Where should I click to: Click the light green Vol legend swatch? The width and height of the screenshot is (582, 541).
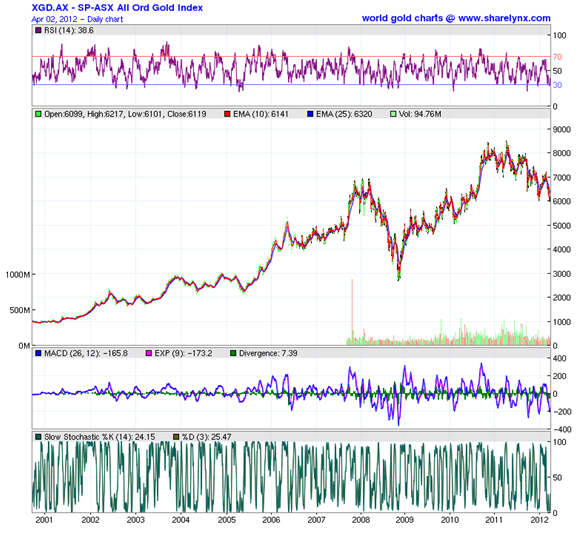point(393,114)
